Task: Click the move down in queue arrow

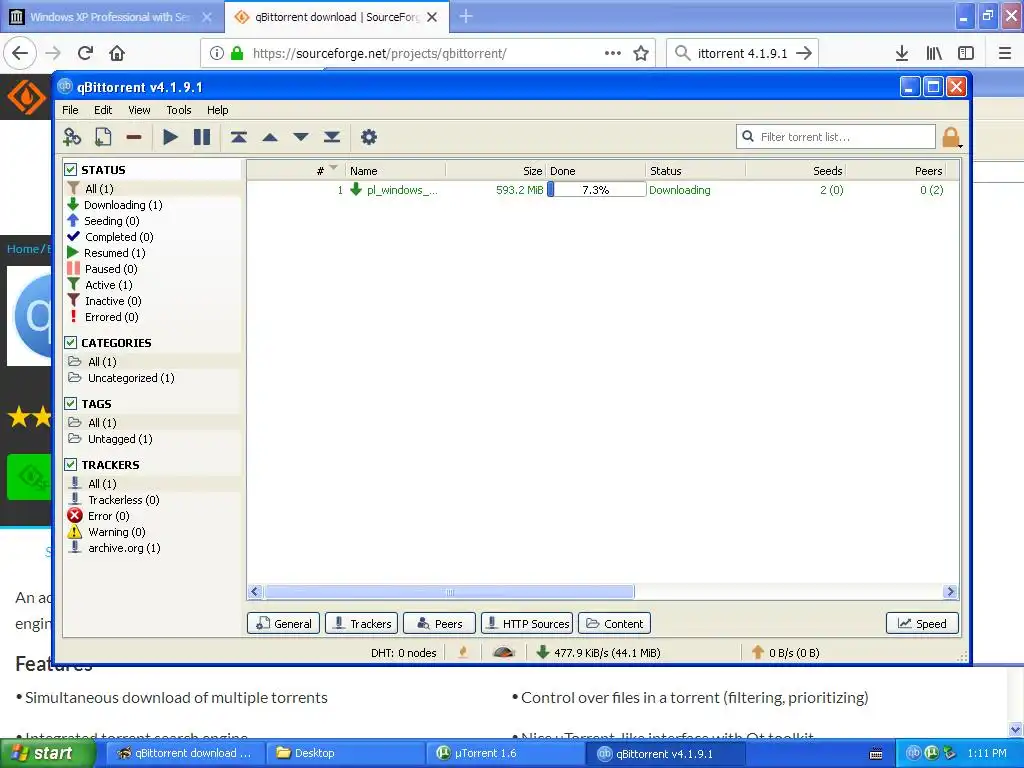Action: click(x=300, y=137)
